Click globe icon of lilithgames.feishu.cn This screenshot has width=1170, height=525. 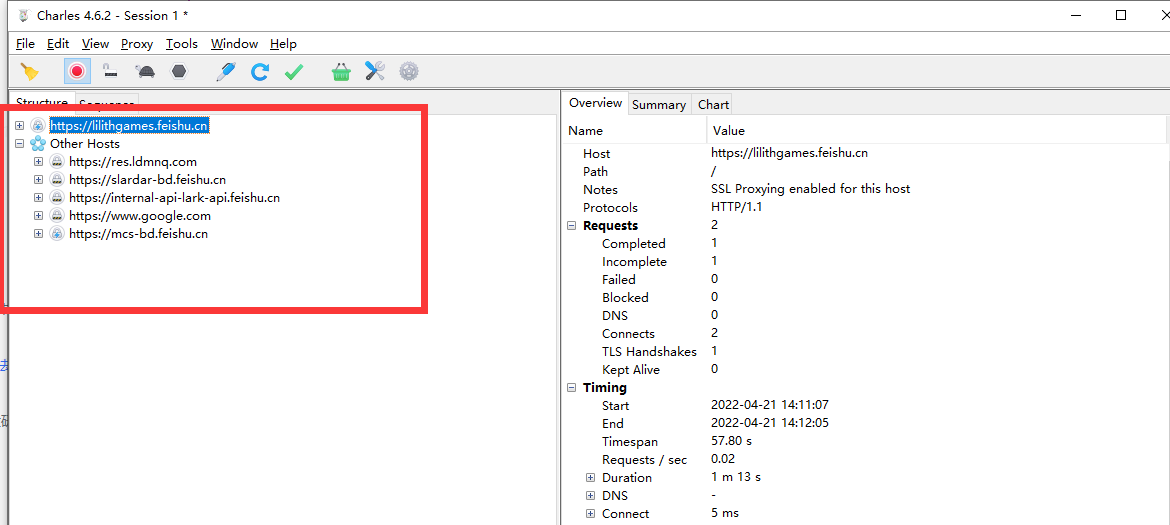[38, 125]
